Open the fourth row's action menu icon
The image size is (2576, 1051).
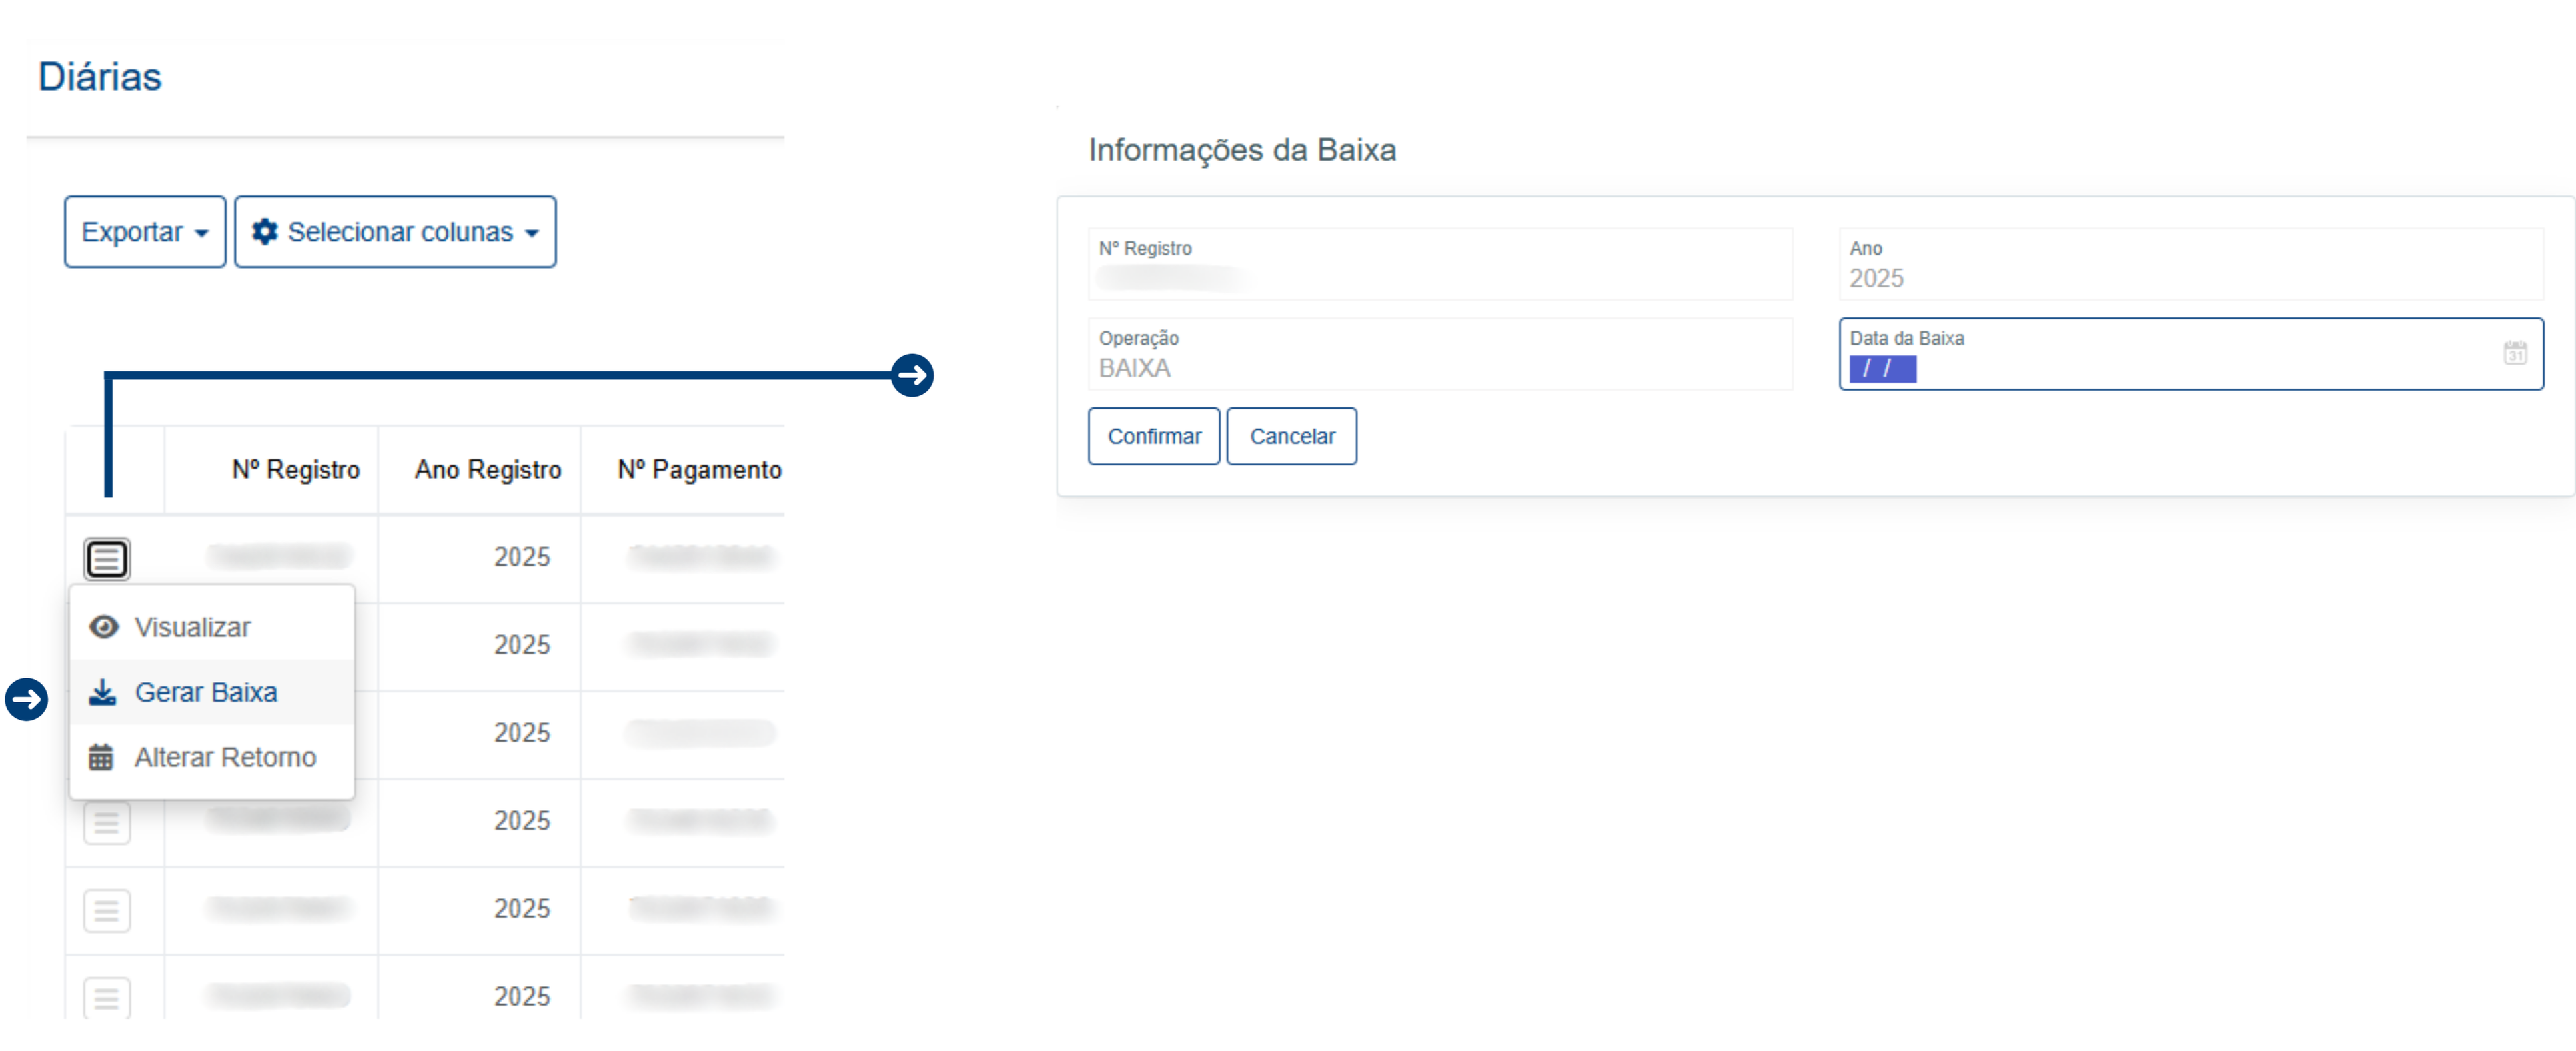[106, 822]
